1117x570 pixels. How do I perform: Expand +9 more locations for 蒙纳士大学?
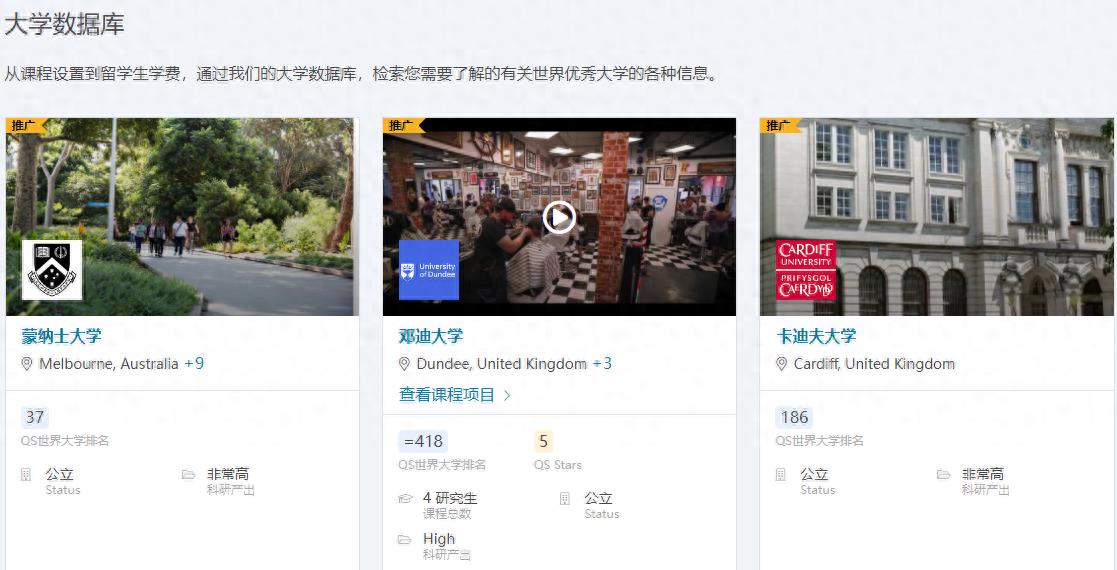194,364
